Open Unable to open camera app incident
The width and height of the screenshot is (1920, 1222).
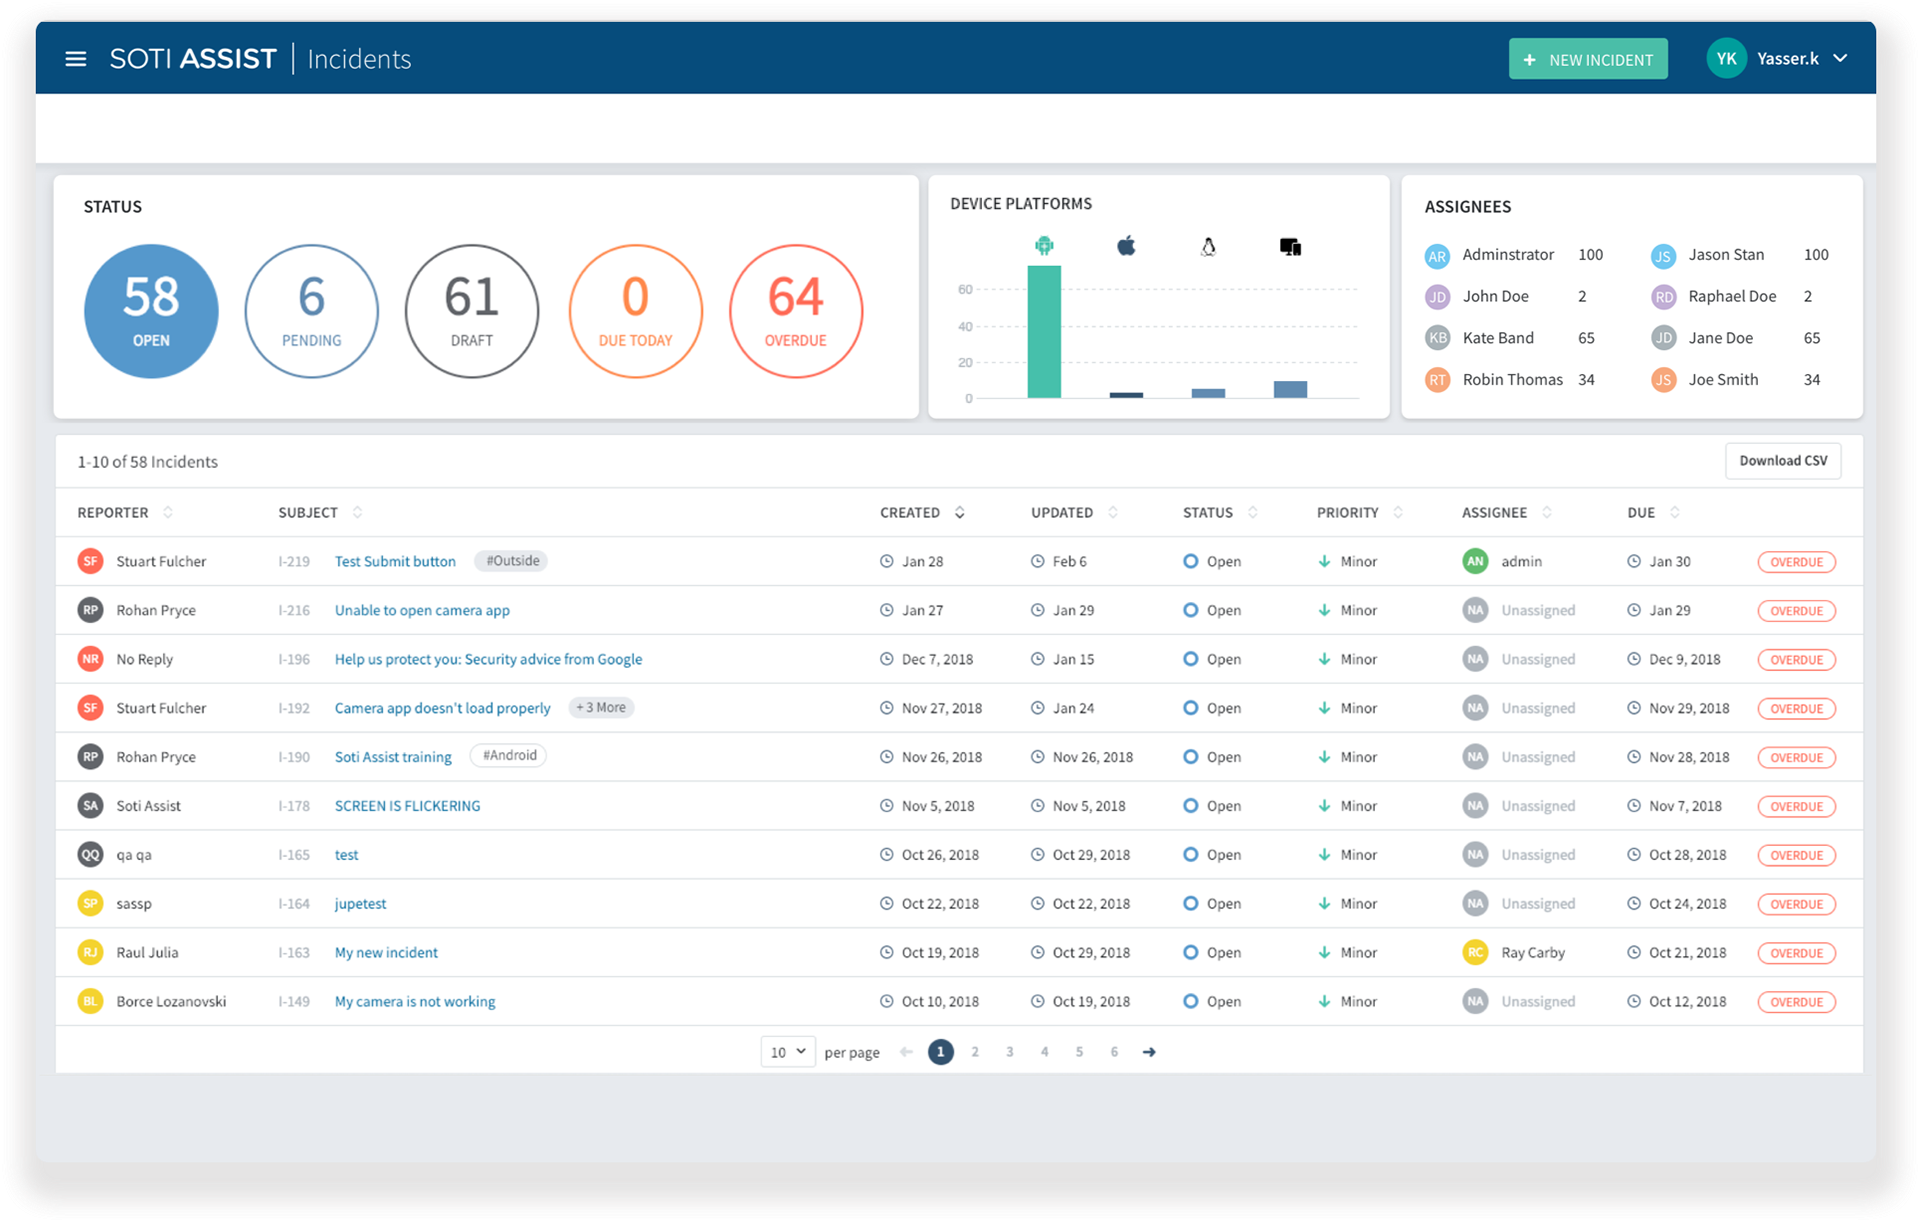pyautogui.click(x=422, y=610)
